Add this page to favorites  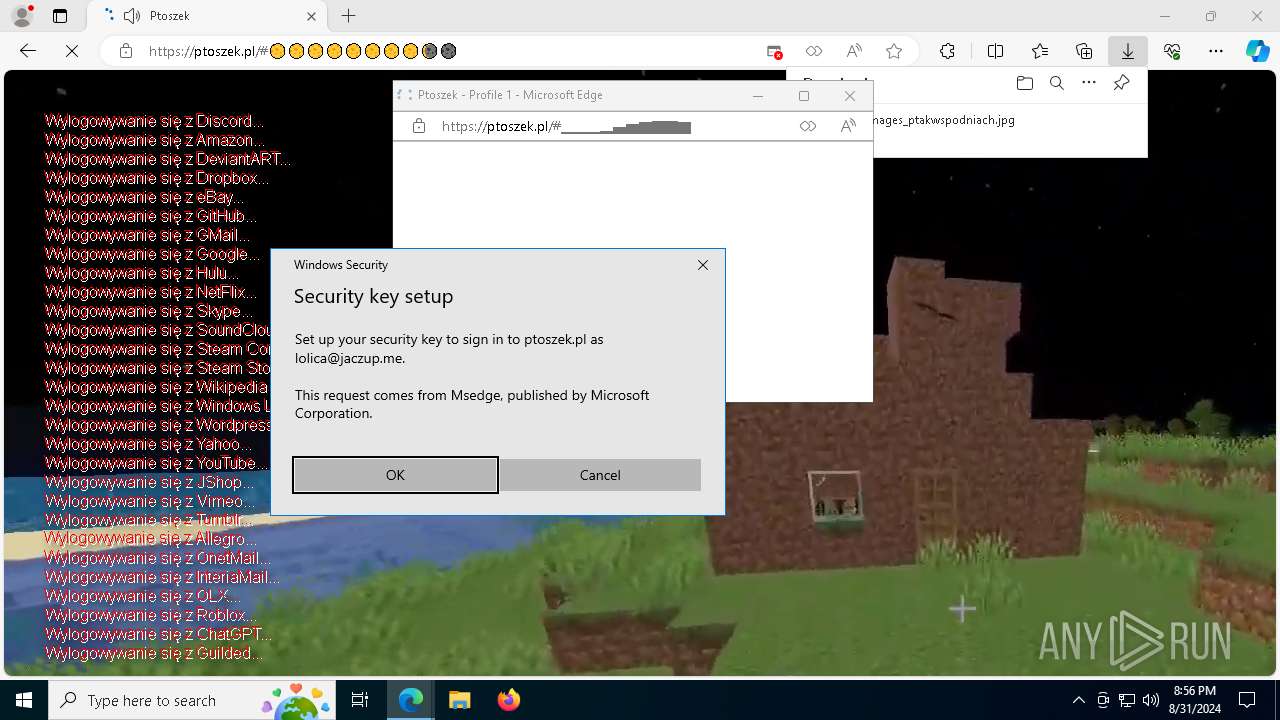point(894,51)
